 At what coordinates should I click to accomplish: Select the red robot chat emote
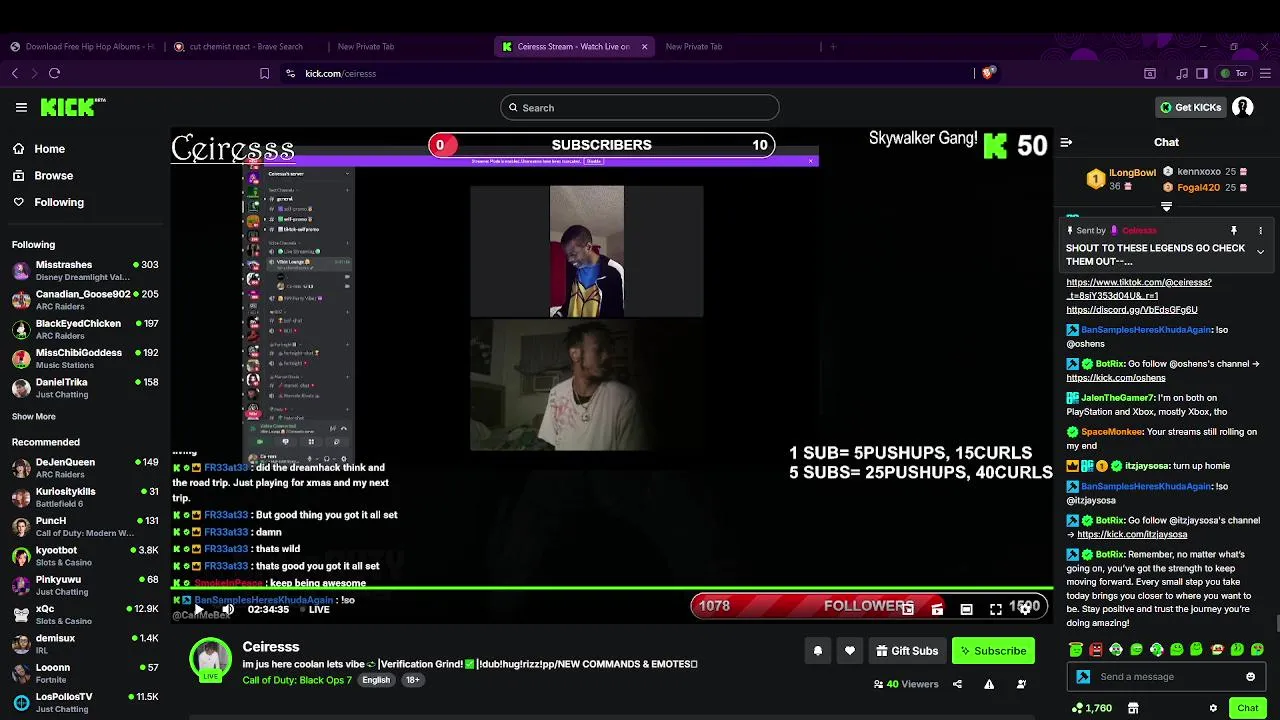click(1096, 649)
